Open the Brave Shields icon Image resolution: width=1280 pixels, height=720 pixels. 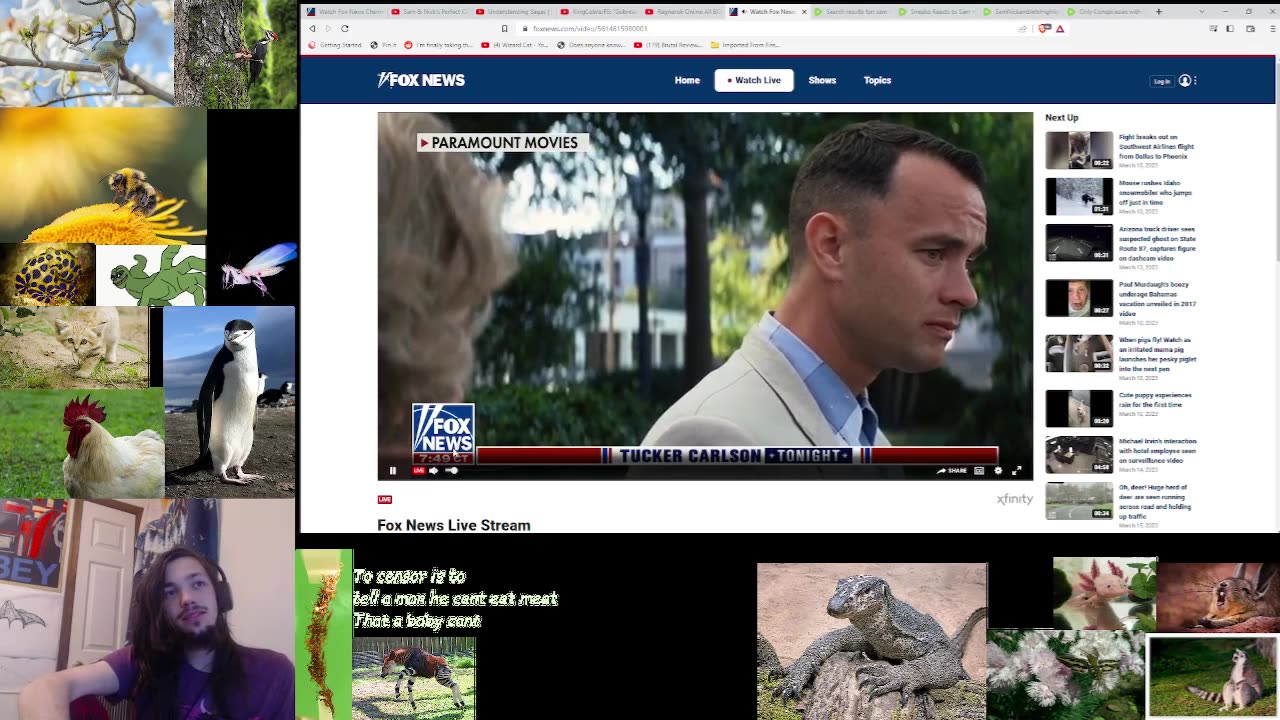pos(1045,28)
